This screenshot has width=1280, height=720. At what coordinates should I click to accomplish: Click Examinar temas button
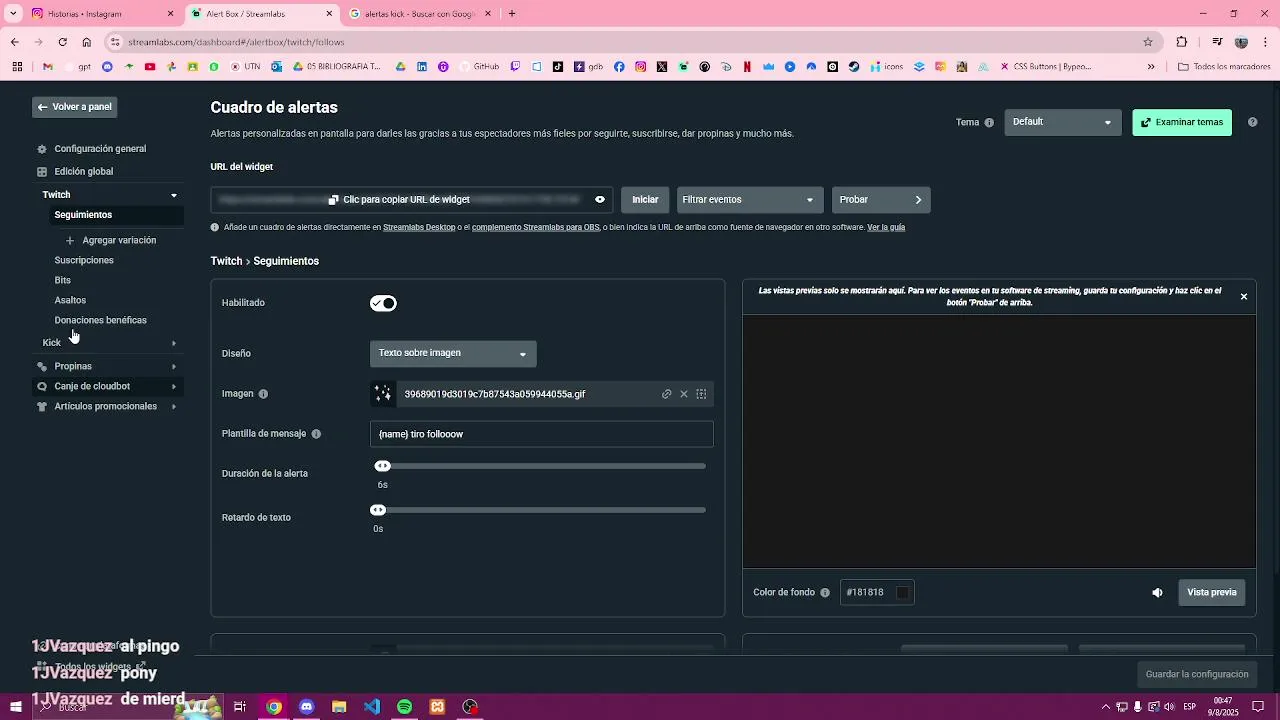click(x=1182, y=122)
